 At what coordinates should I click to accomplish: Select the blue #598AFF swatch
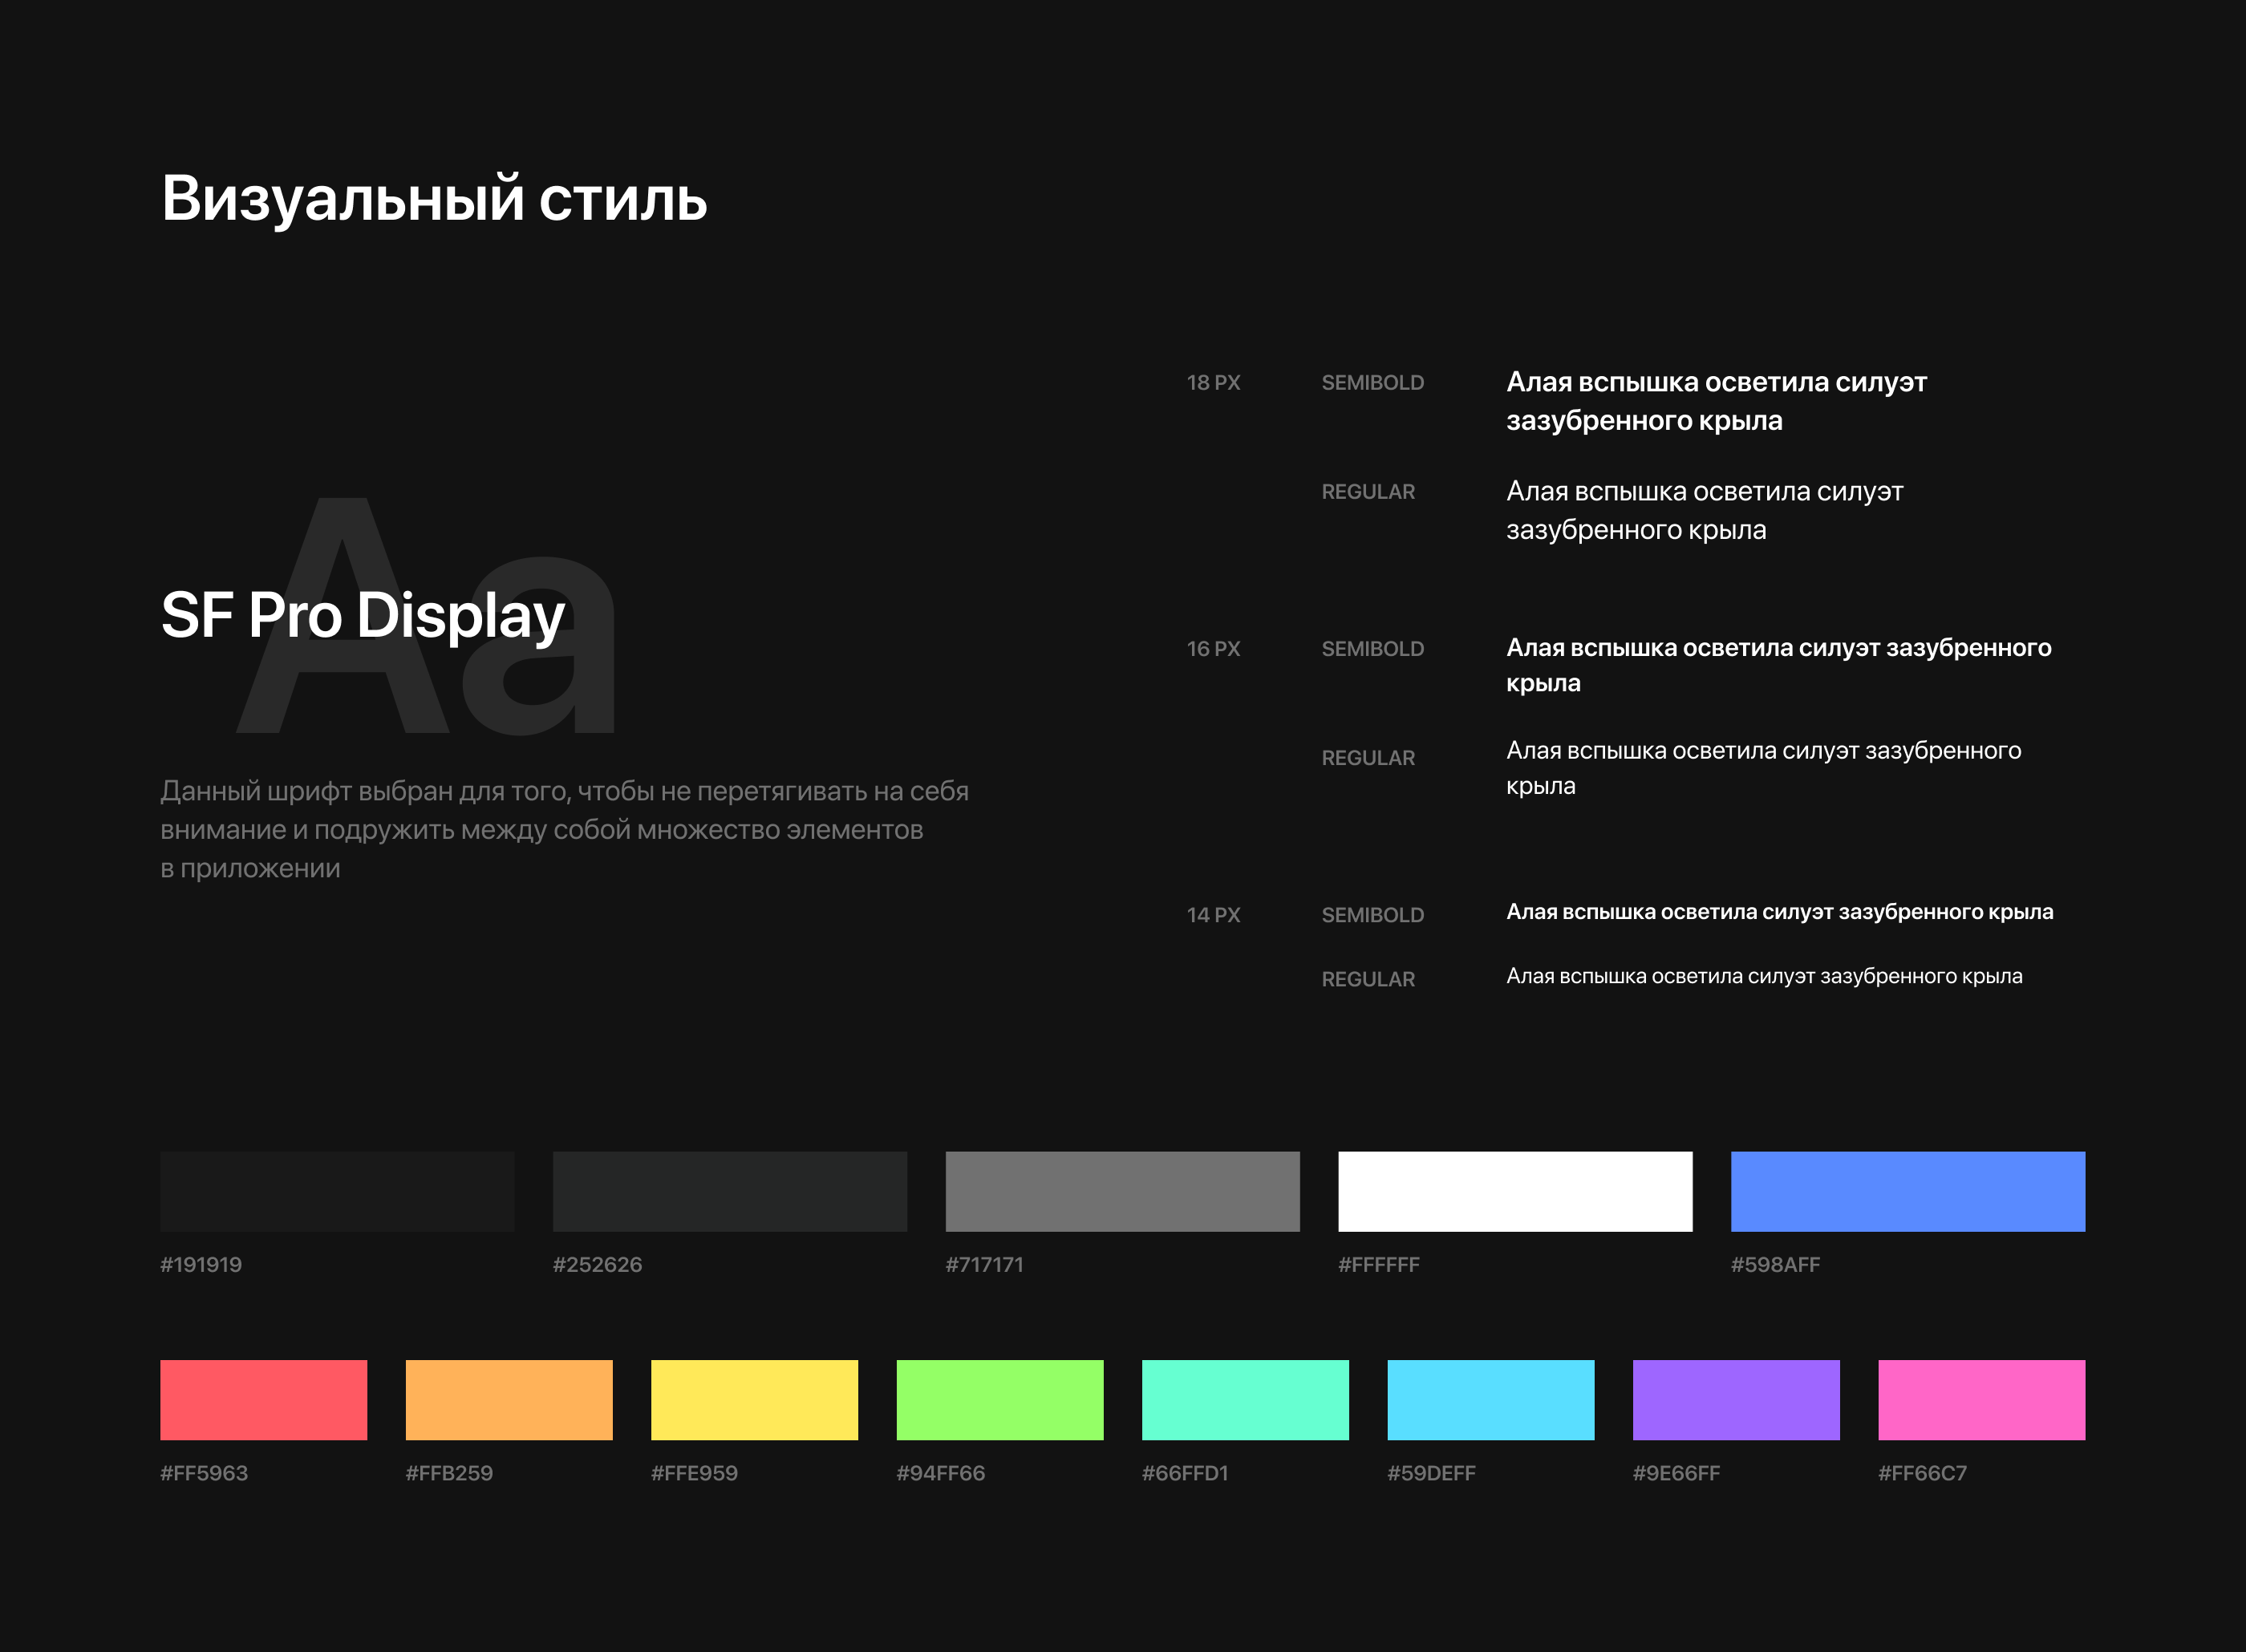1907,1191
